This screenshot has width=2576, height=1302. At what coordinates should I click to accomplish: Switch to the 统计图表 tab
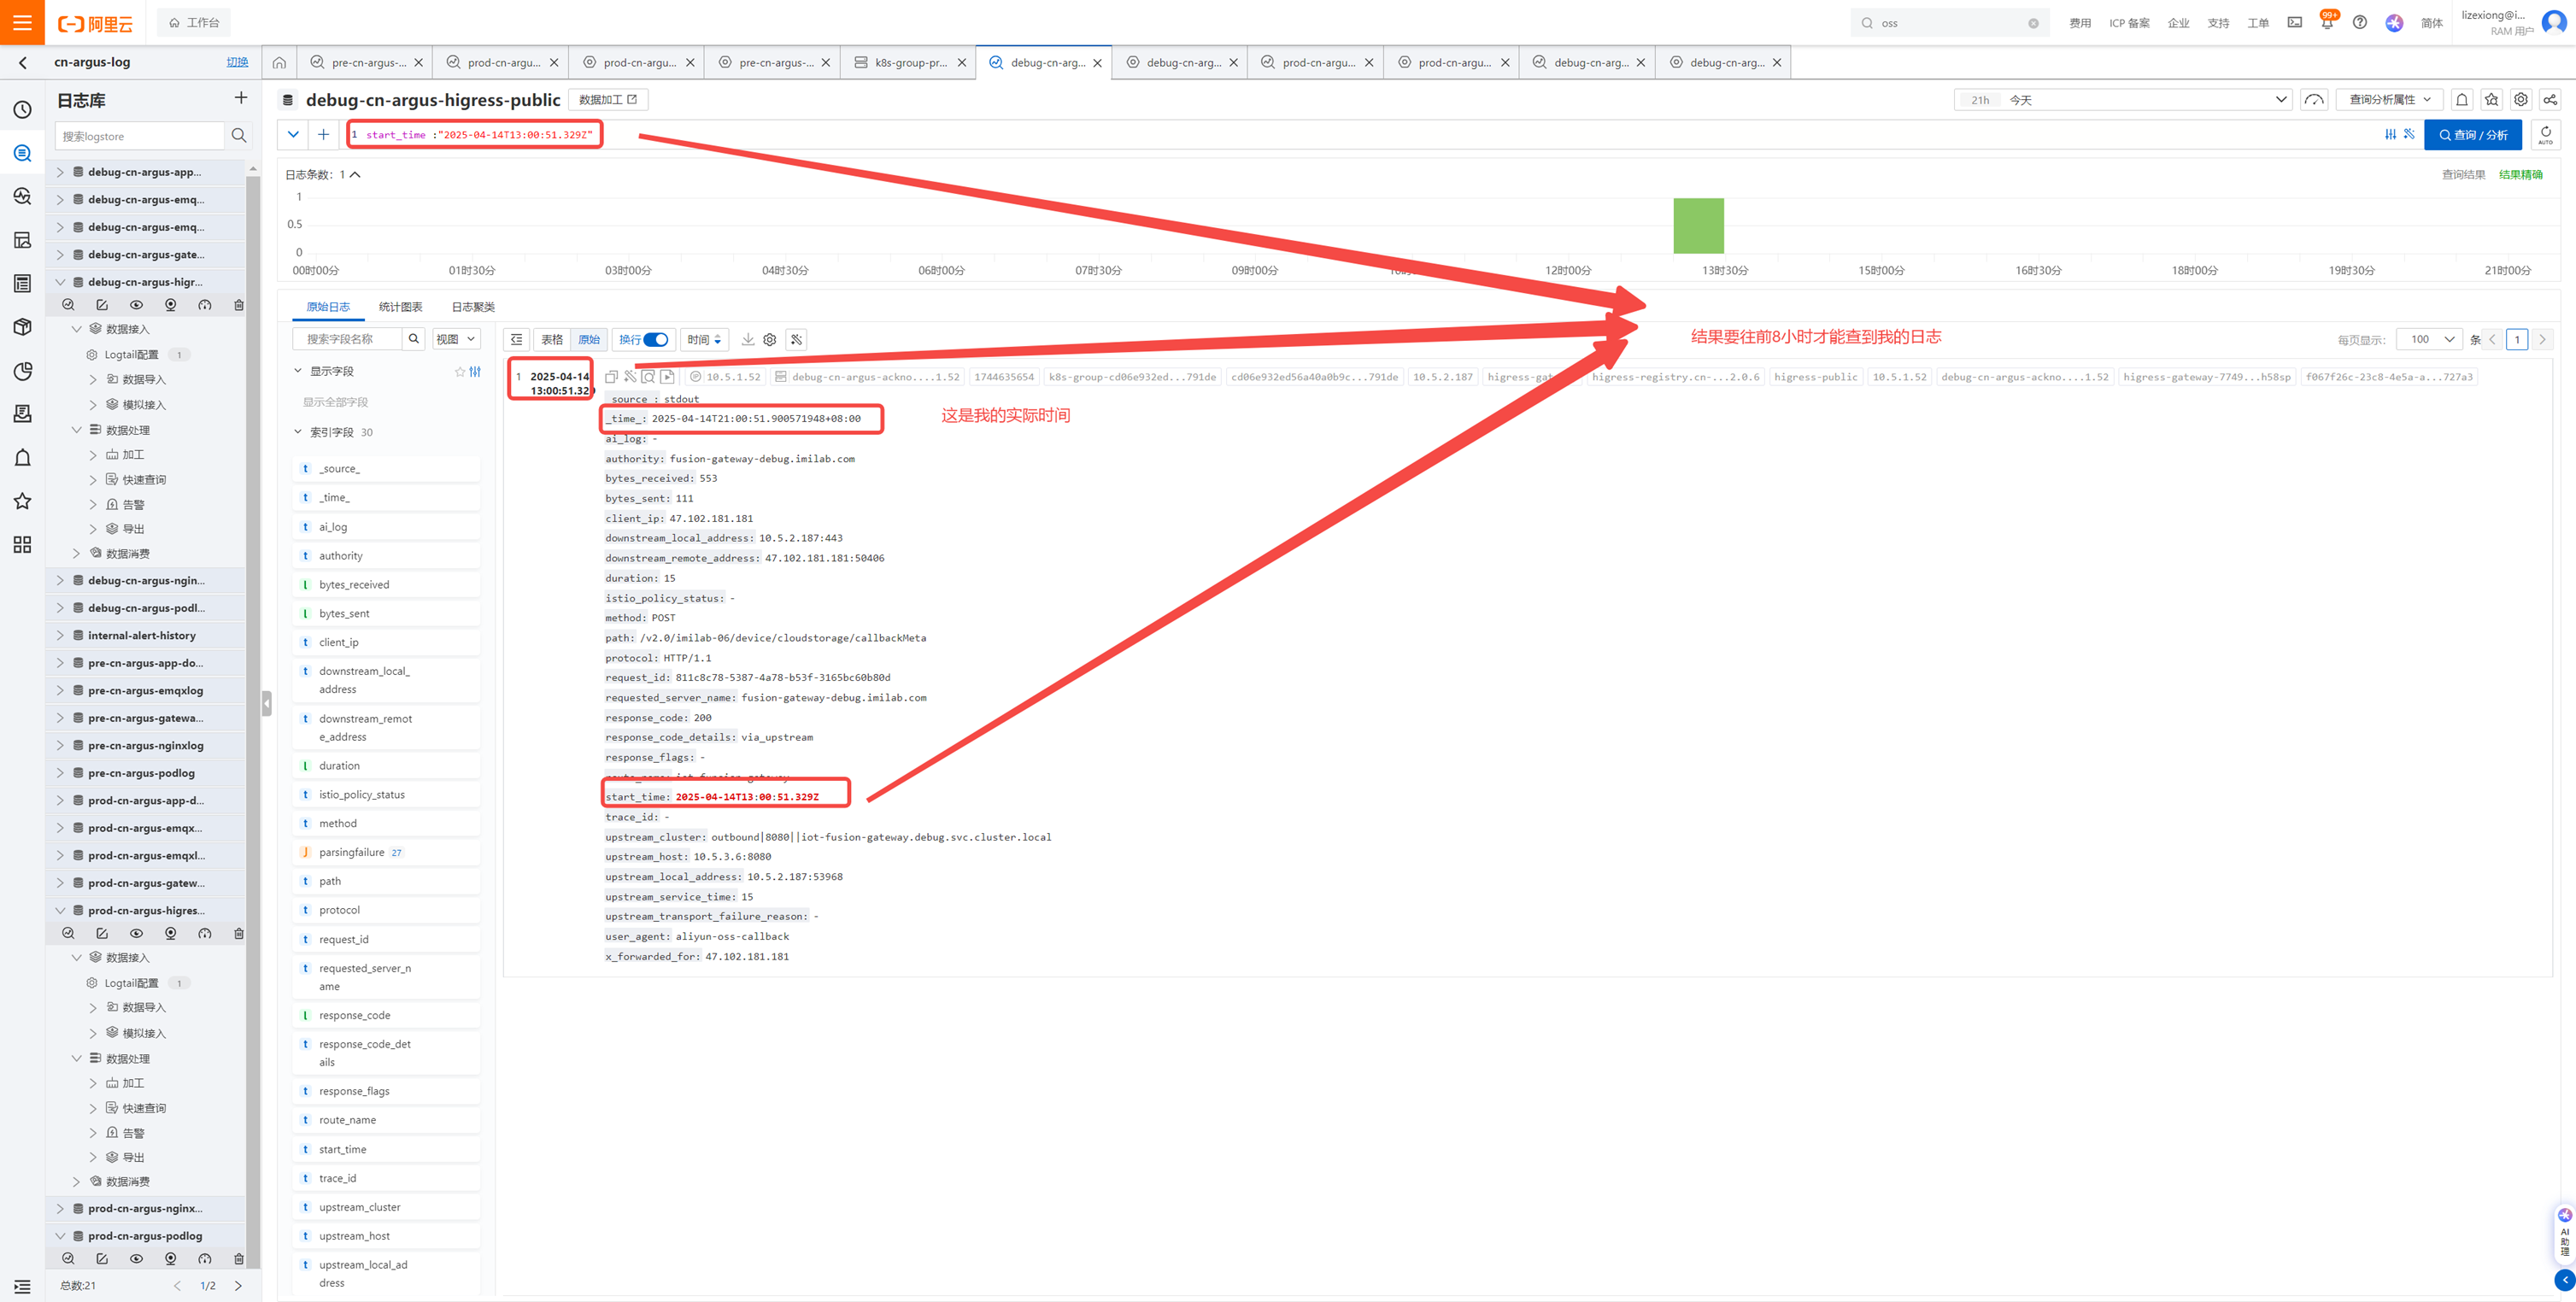pyautogui.click(x=400, y=307)
